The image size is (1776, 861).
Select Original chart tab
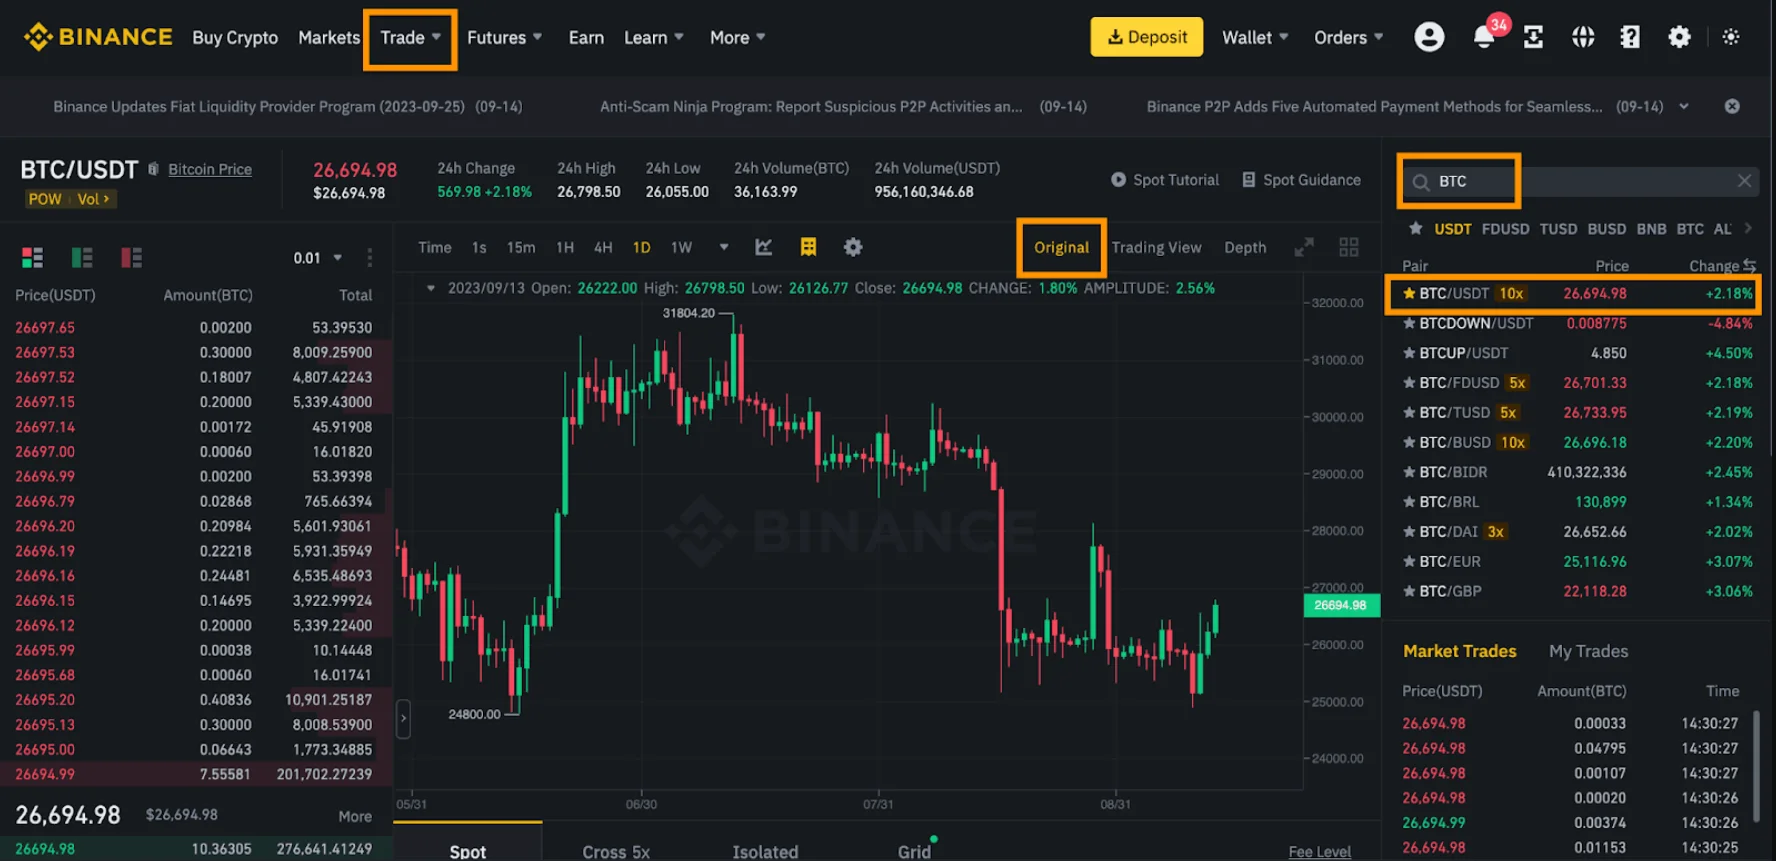[x=1061, y=247]
